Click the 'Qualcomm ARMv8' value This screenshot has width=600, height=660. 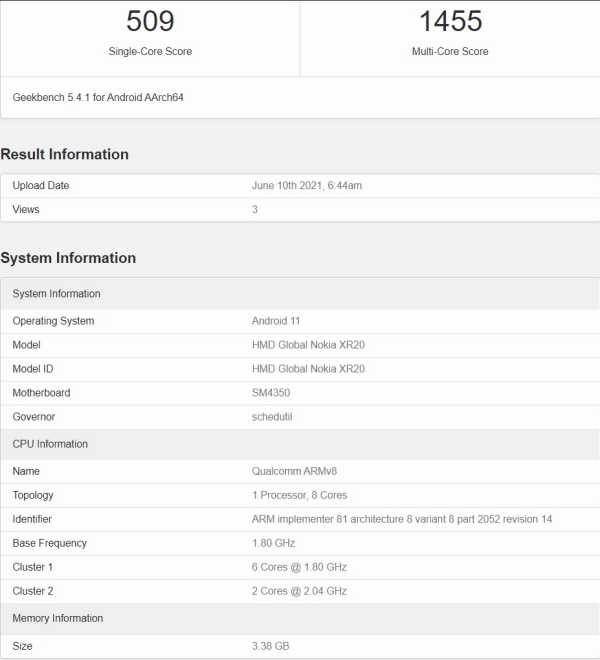tap(294, 471)
